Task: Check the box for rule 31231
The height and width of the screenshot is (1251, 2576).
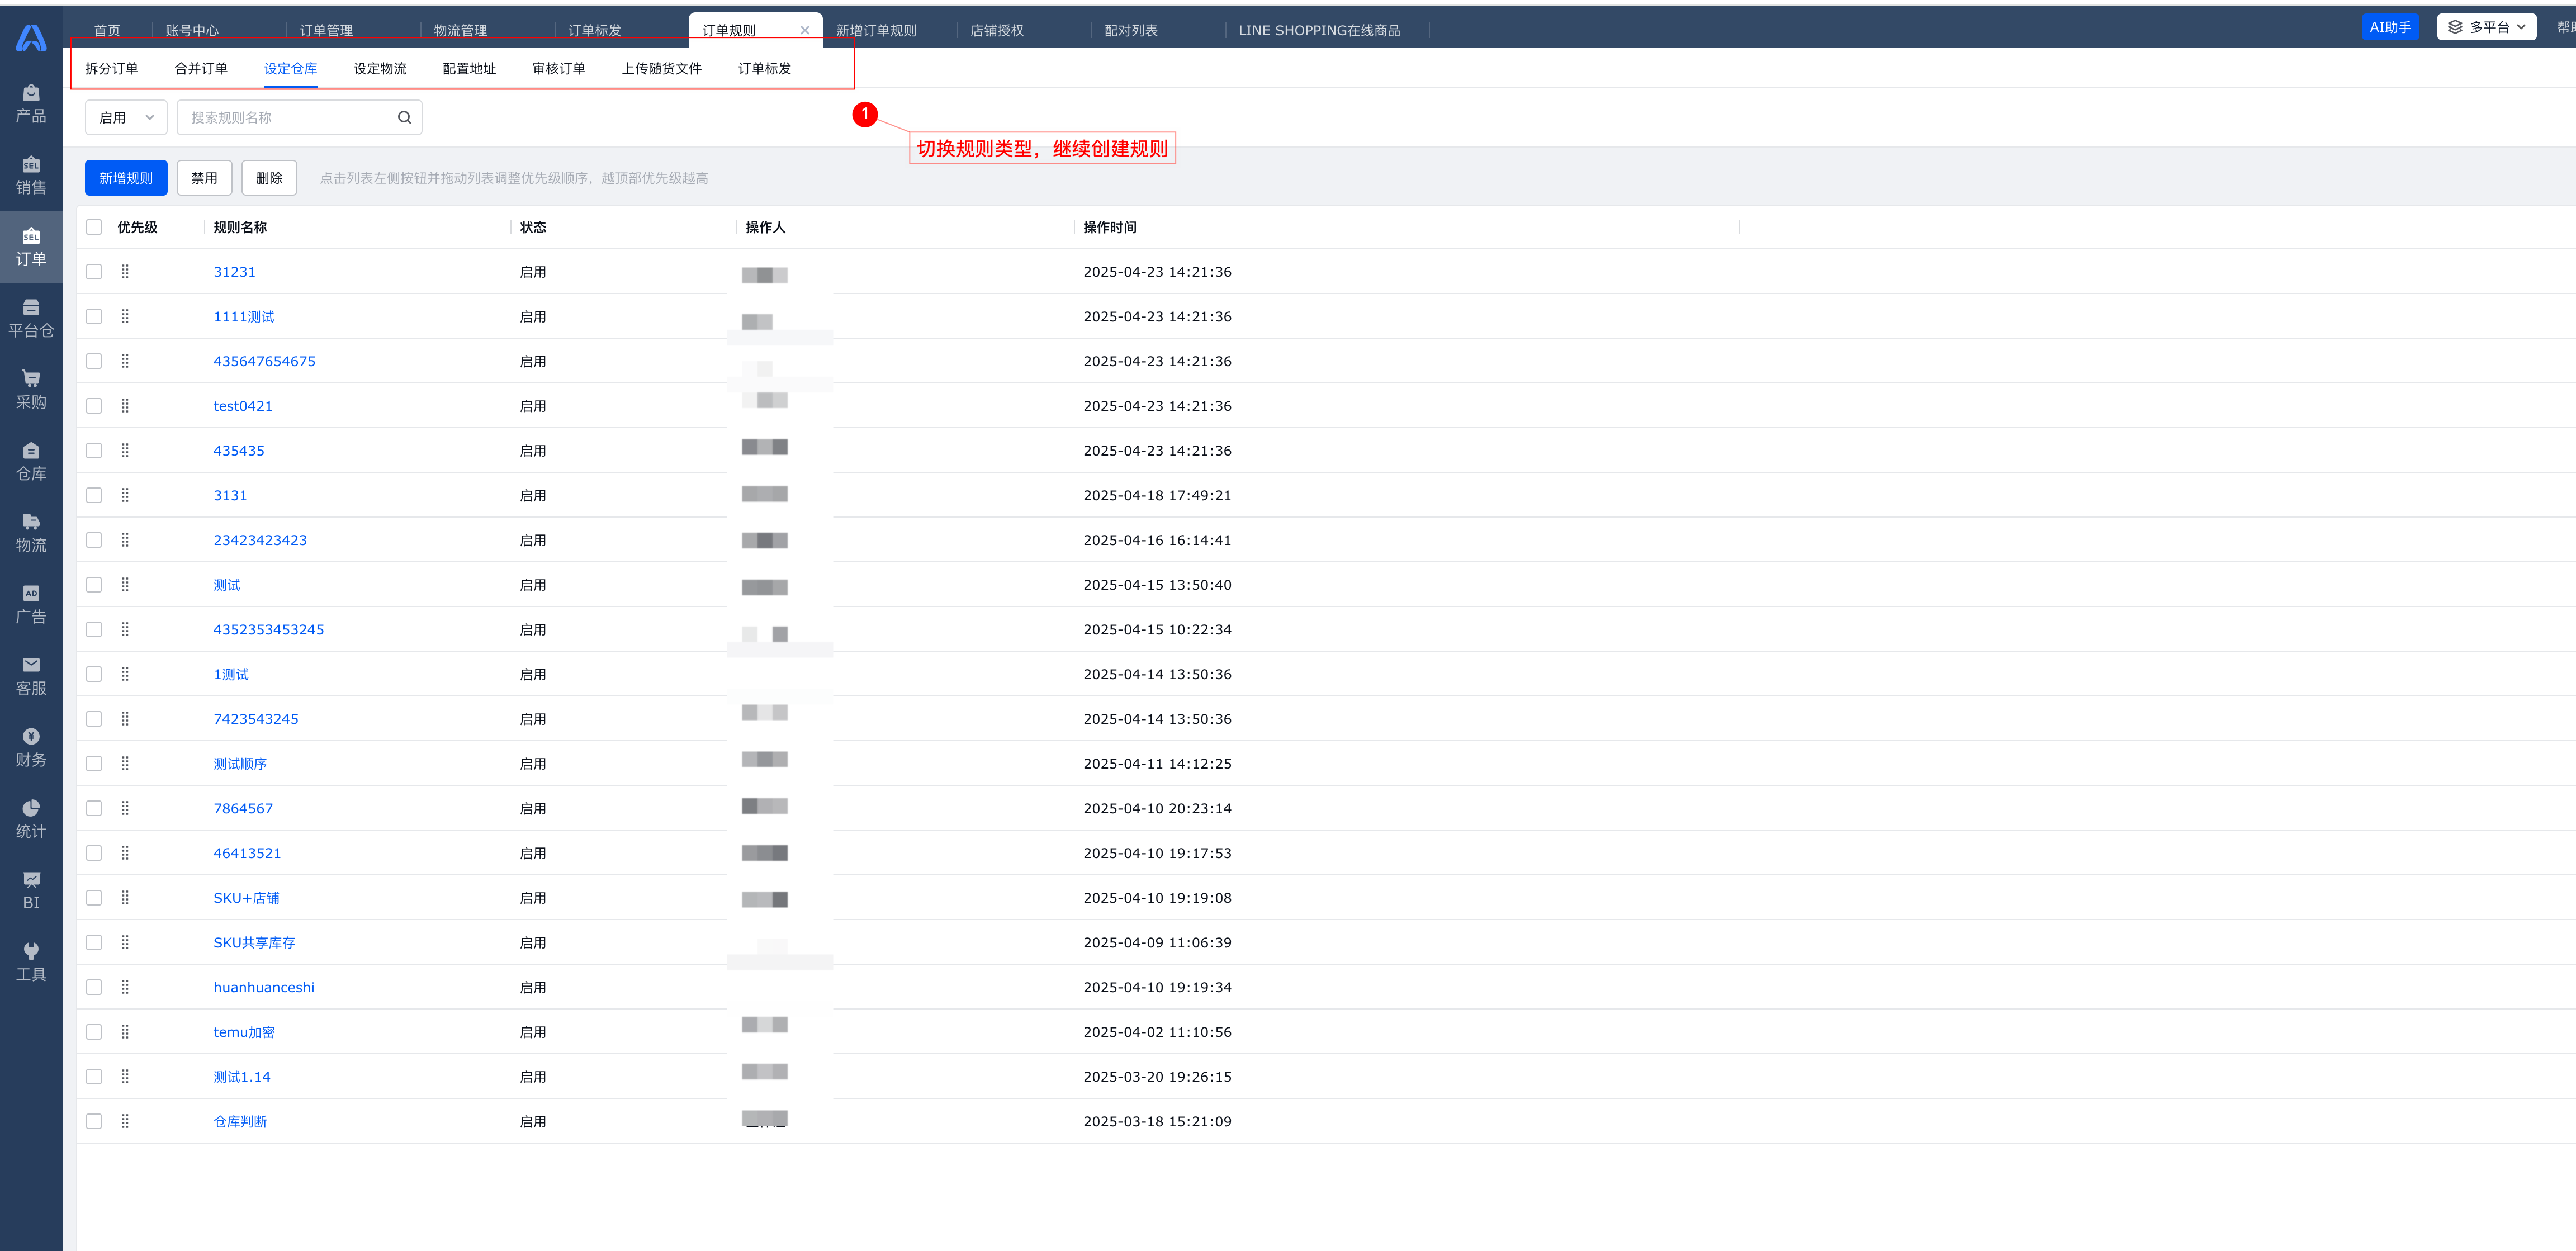Action: pos(94,272)
